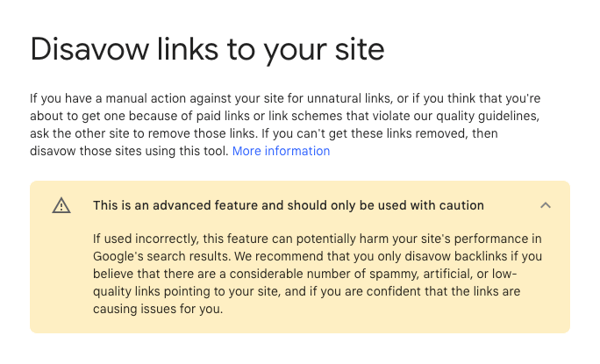Collapse the caution notice using the chevron

click(545, 206)
